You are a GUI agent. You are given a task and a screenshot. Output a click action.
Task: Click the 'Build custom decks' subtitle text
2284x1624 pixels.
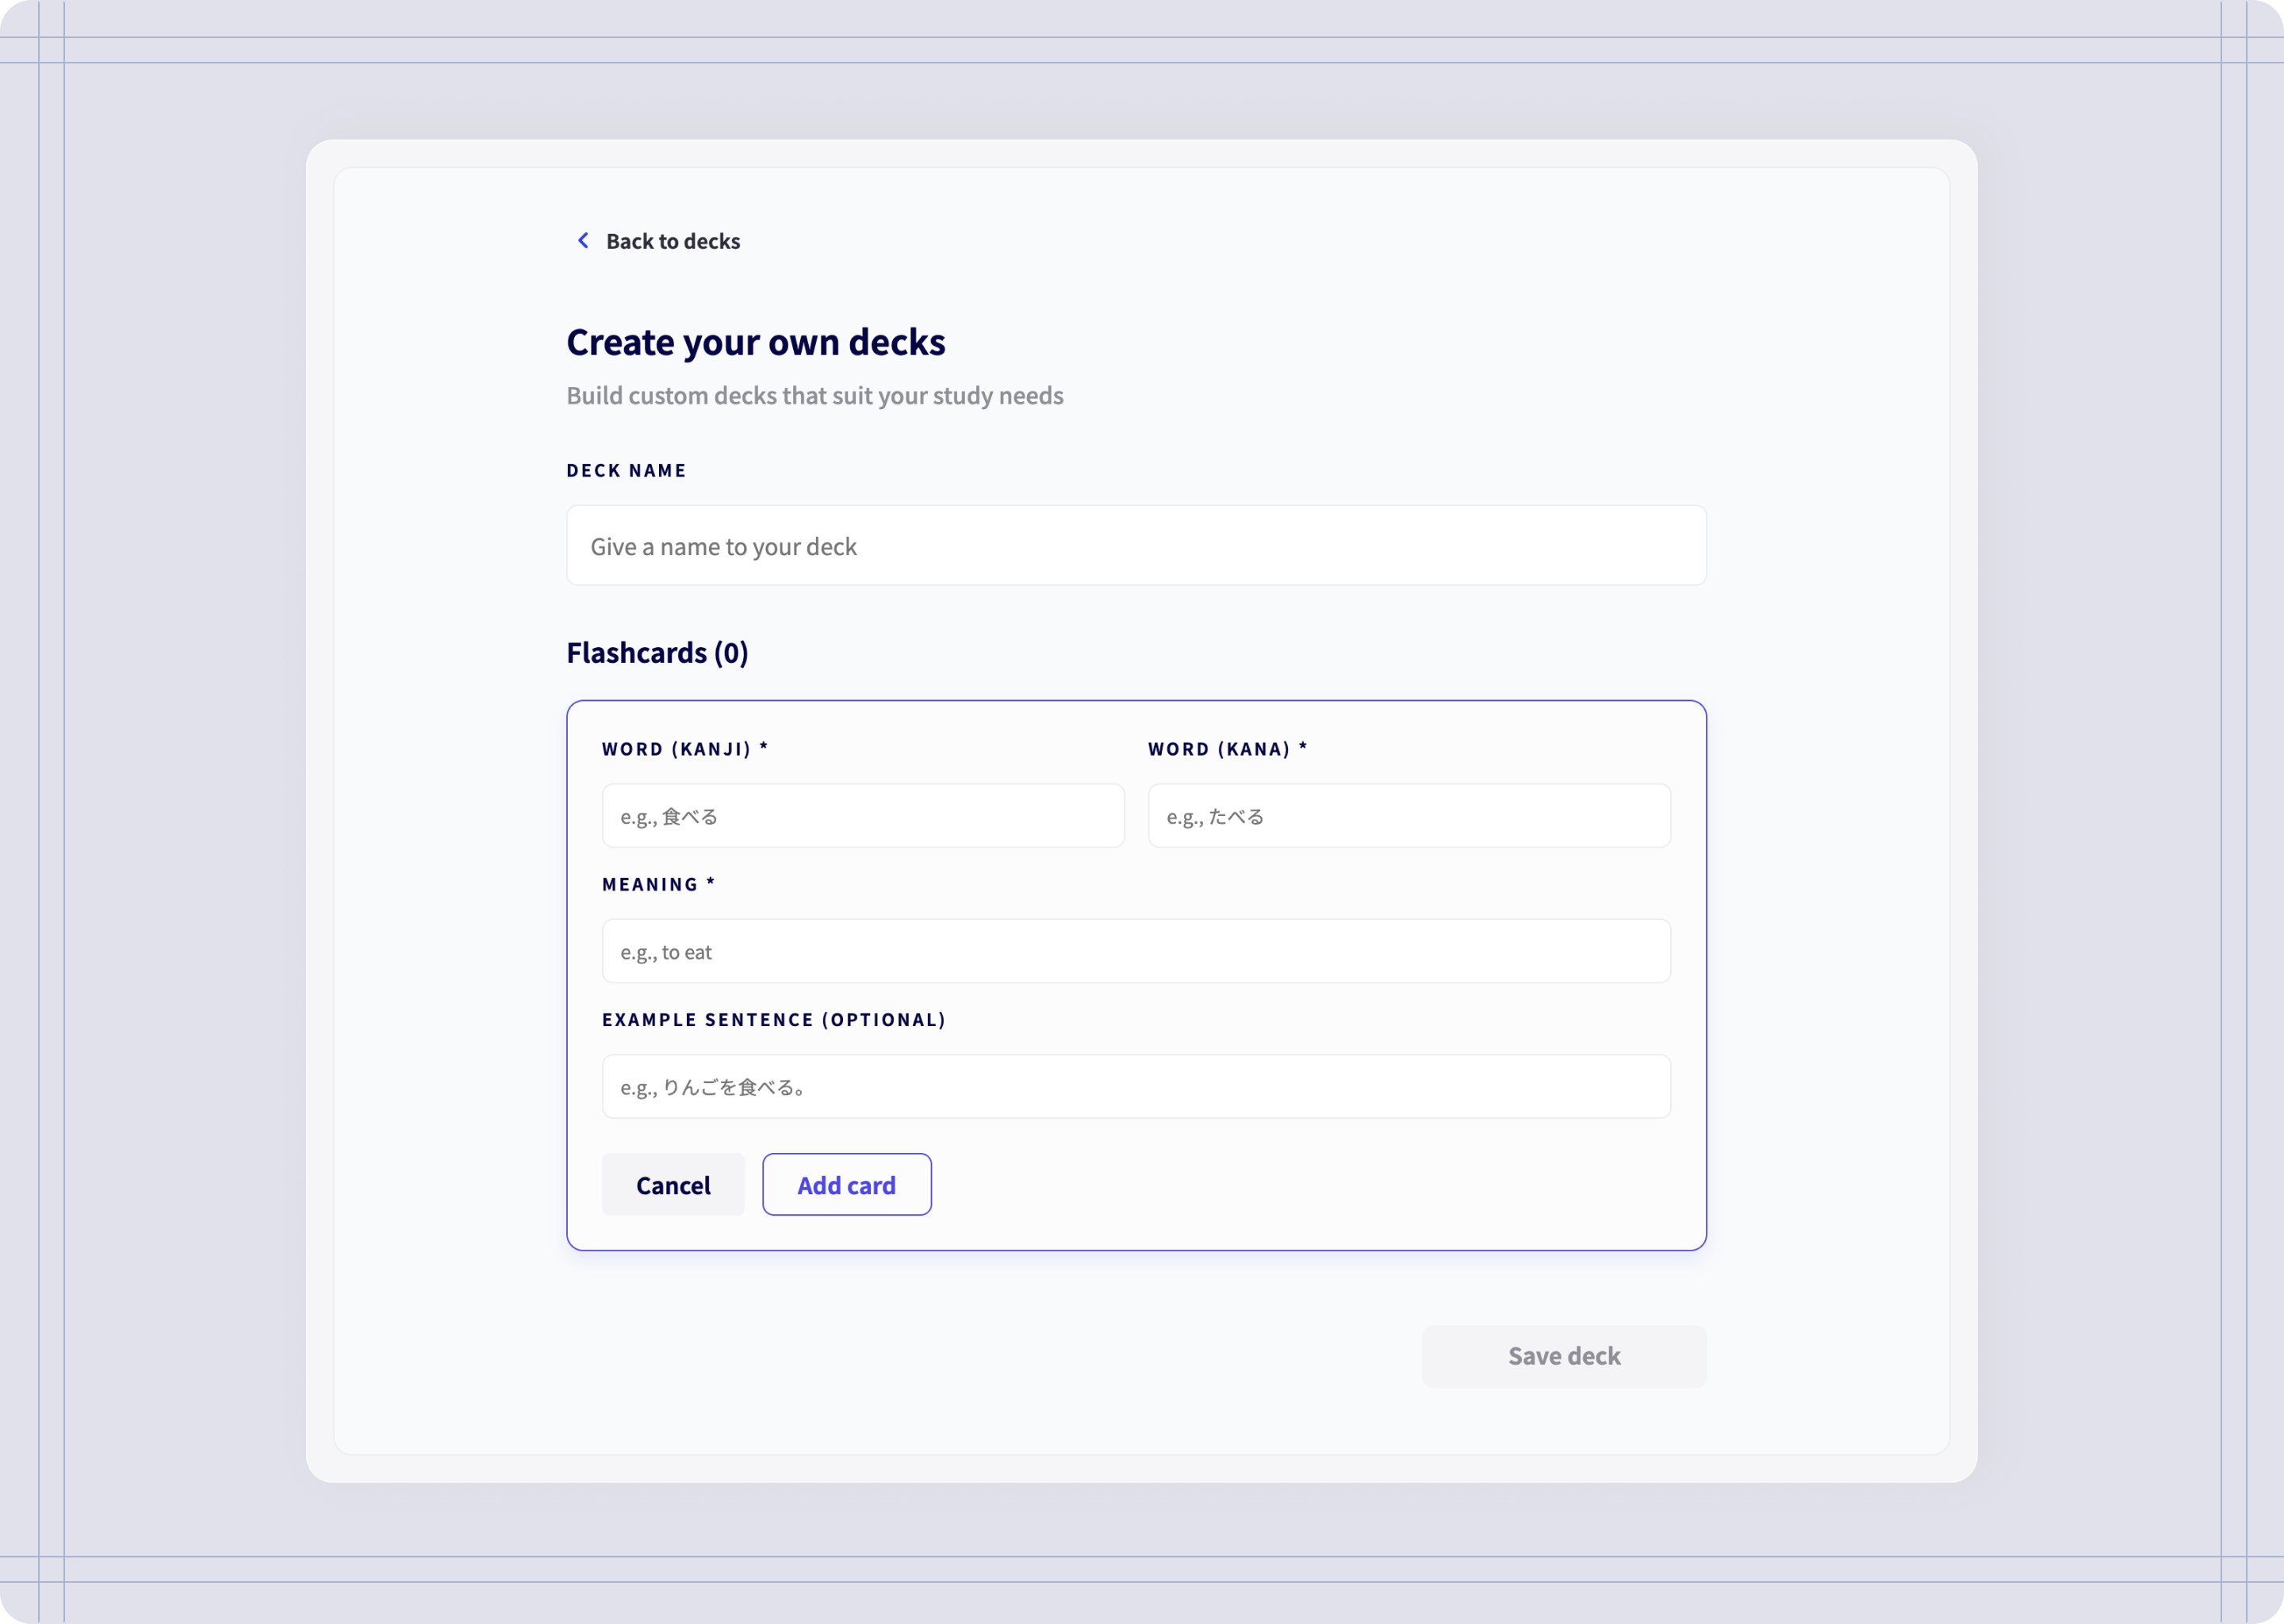tap(814, 396)
